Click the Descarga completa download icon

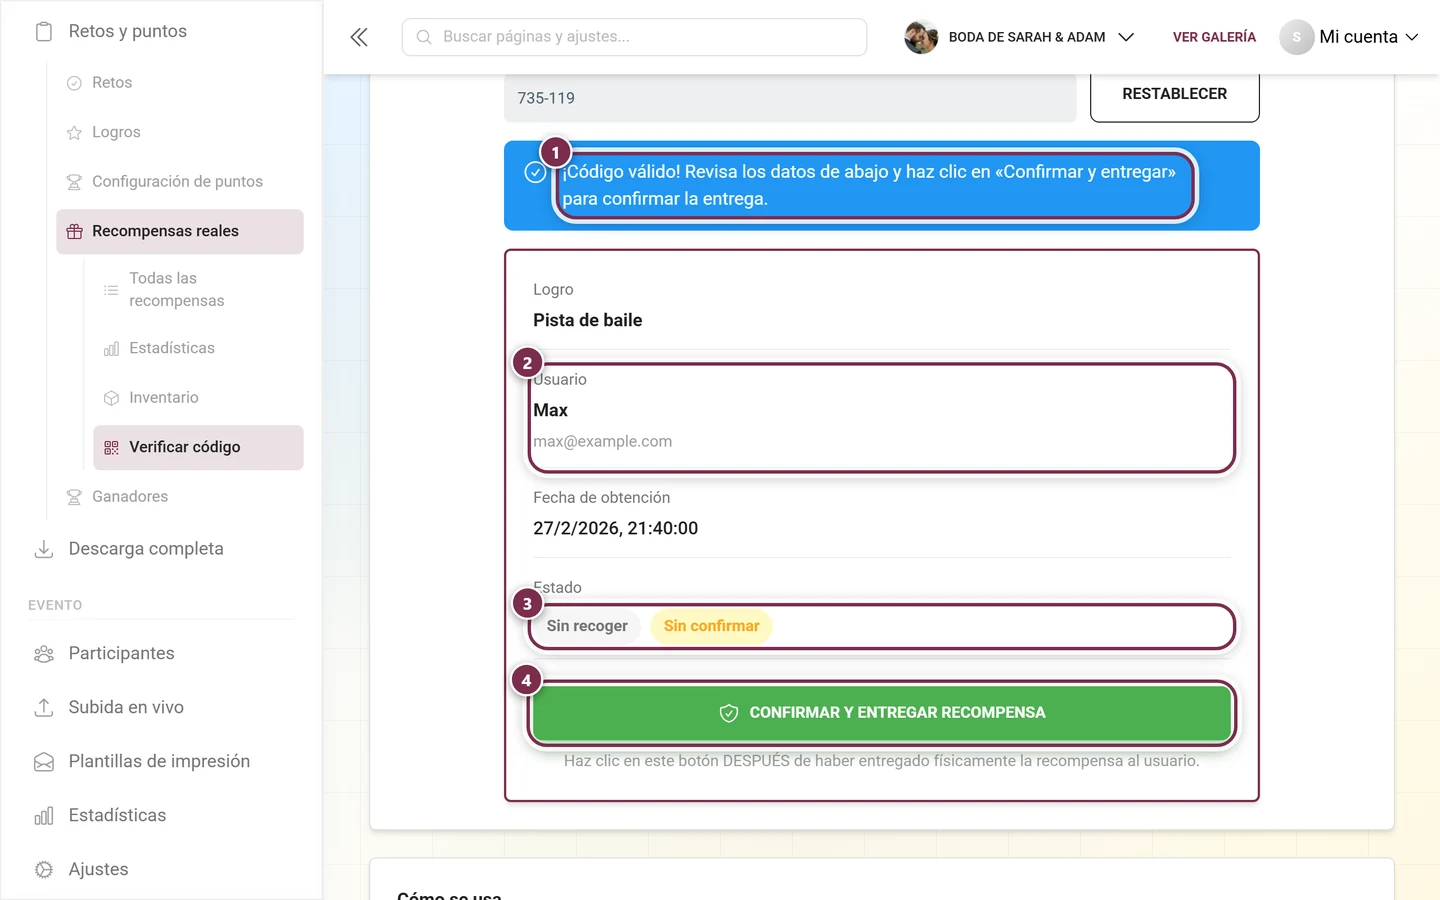pyautogui.click(x=44, y=549)
